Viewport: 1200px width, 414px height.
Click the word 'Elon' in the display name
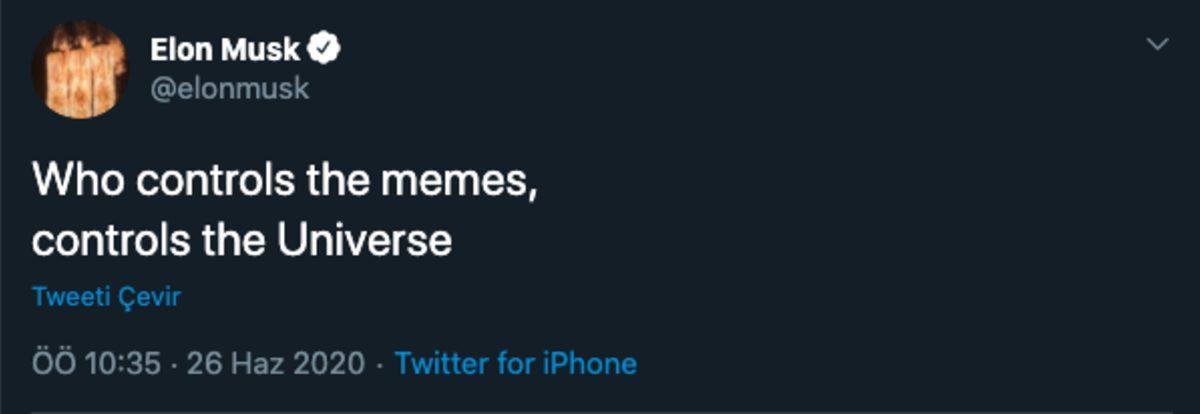183,48
